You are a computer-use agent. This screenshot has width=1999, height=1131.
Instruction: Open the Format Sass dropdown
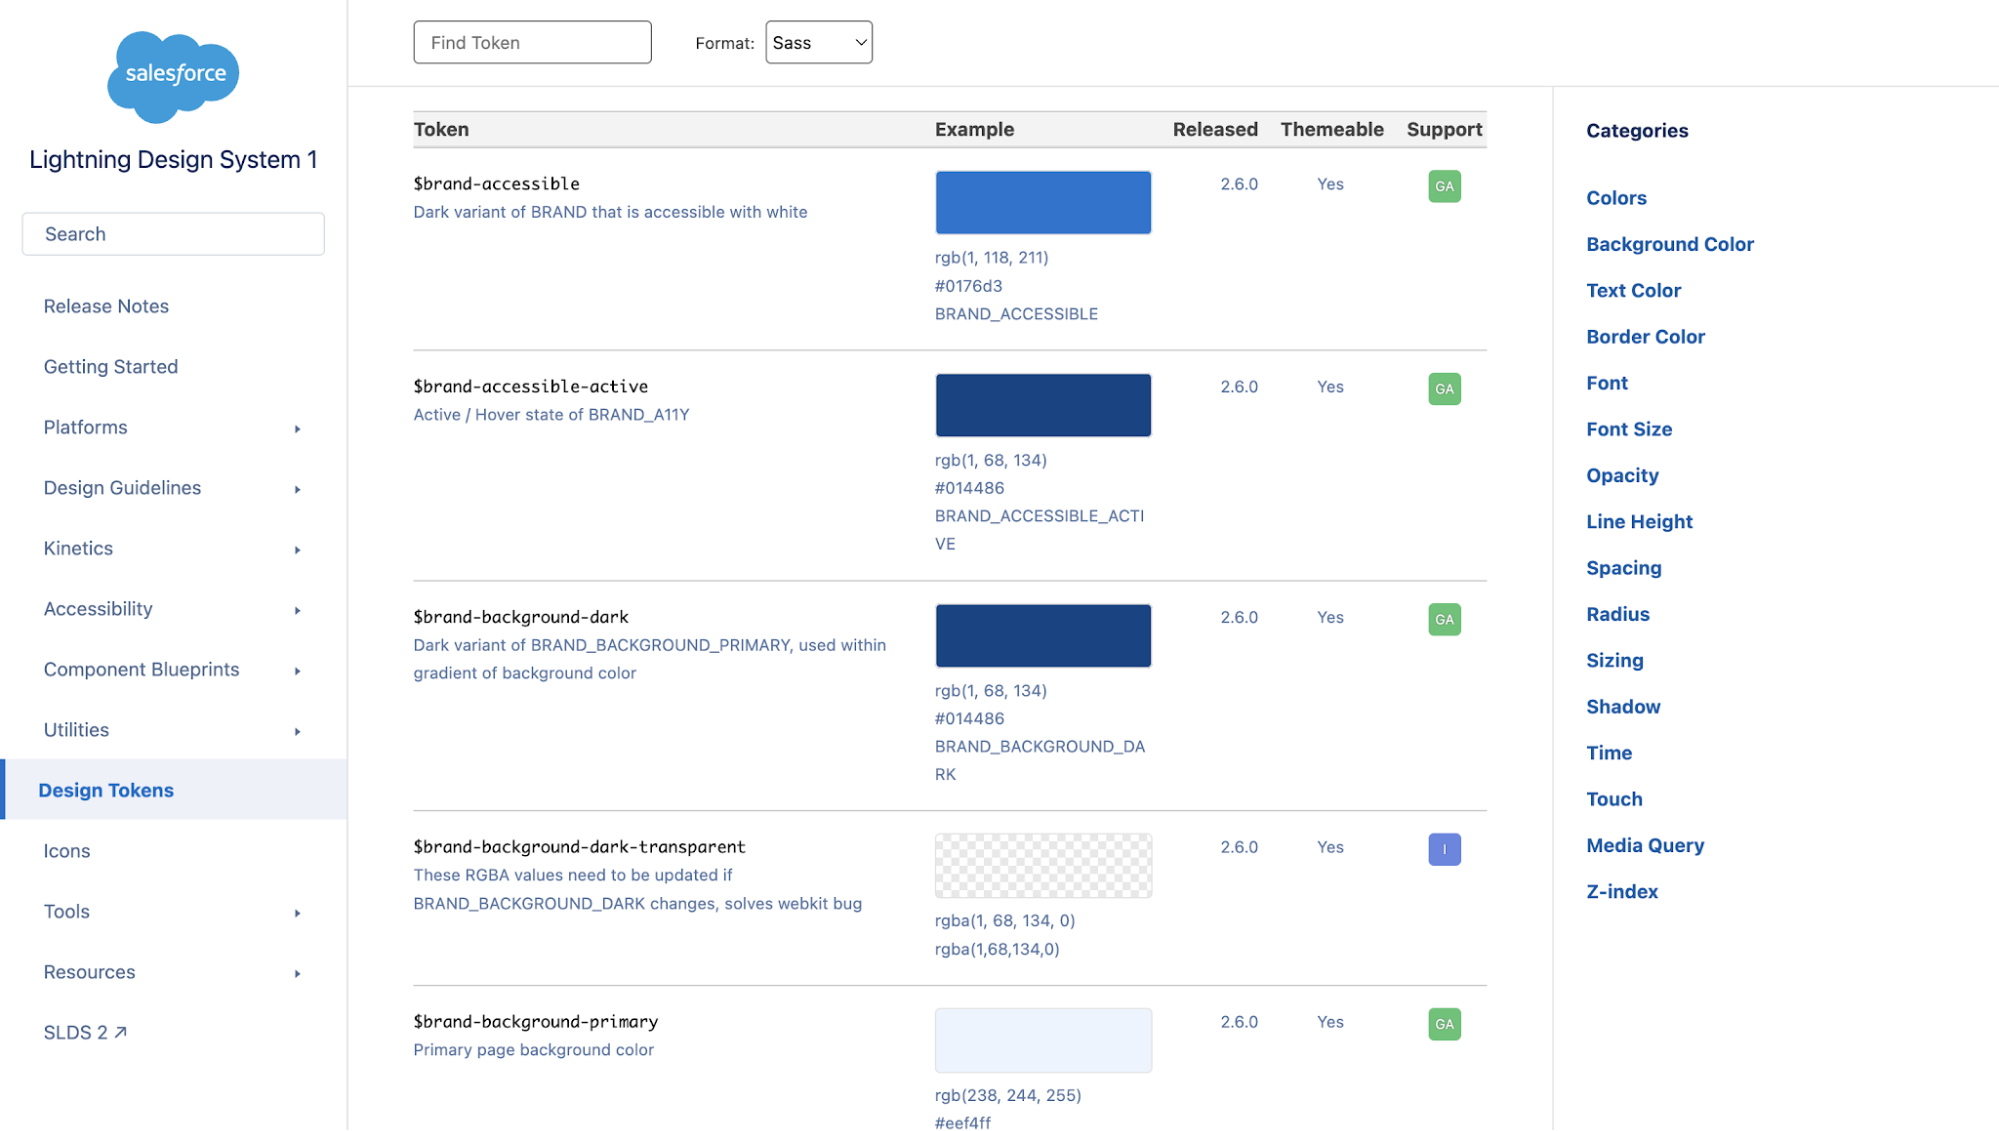pos(818,43)
